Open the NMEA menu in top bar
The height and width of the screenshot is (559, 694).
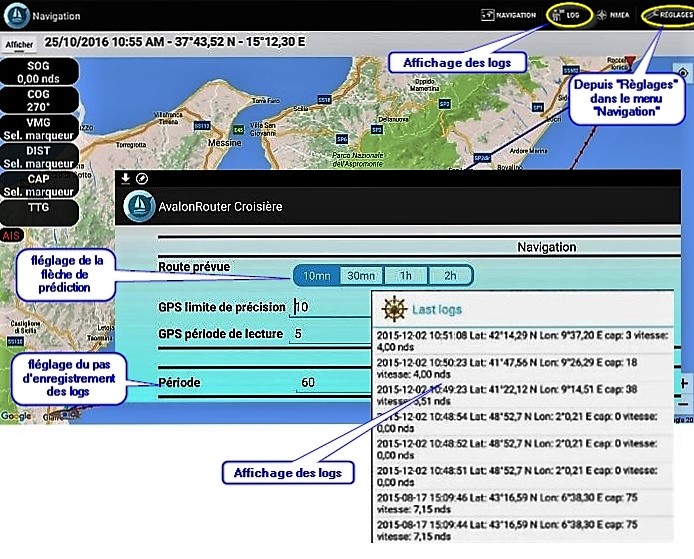click(x=614, y=16)
